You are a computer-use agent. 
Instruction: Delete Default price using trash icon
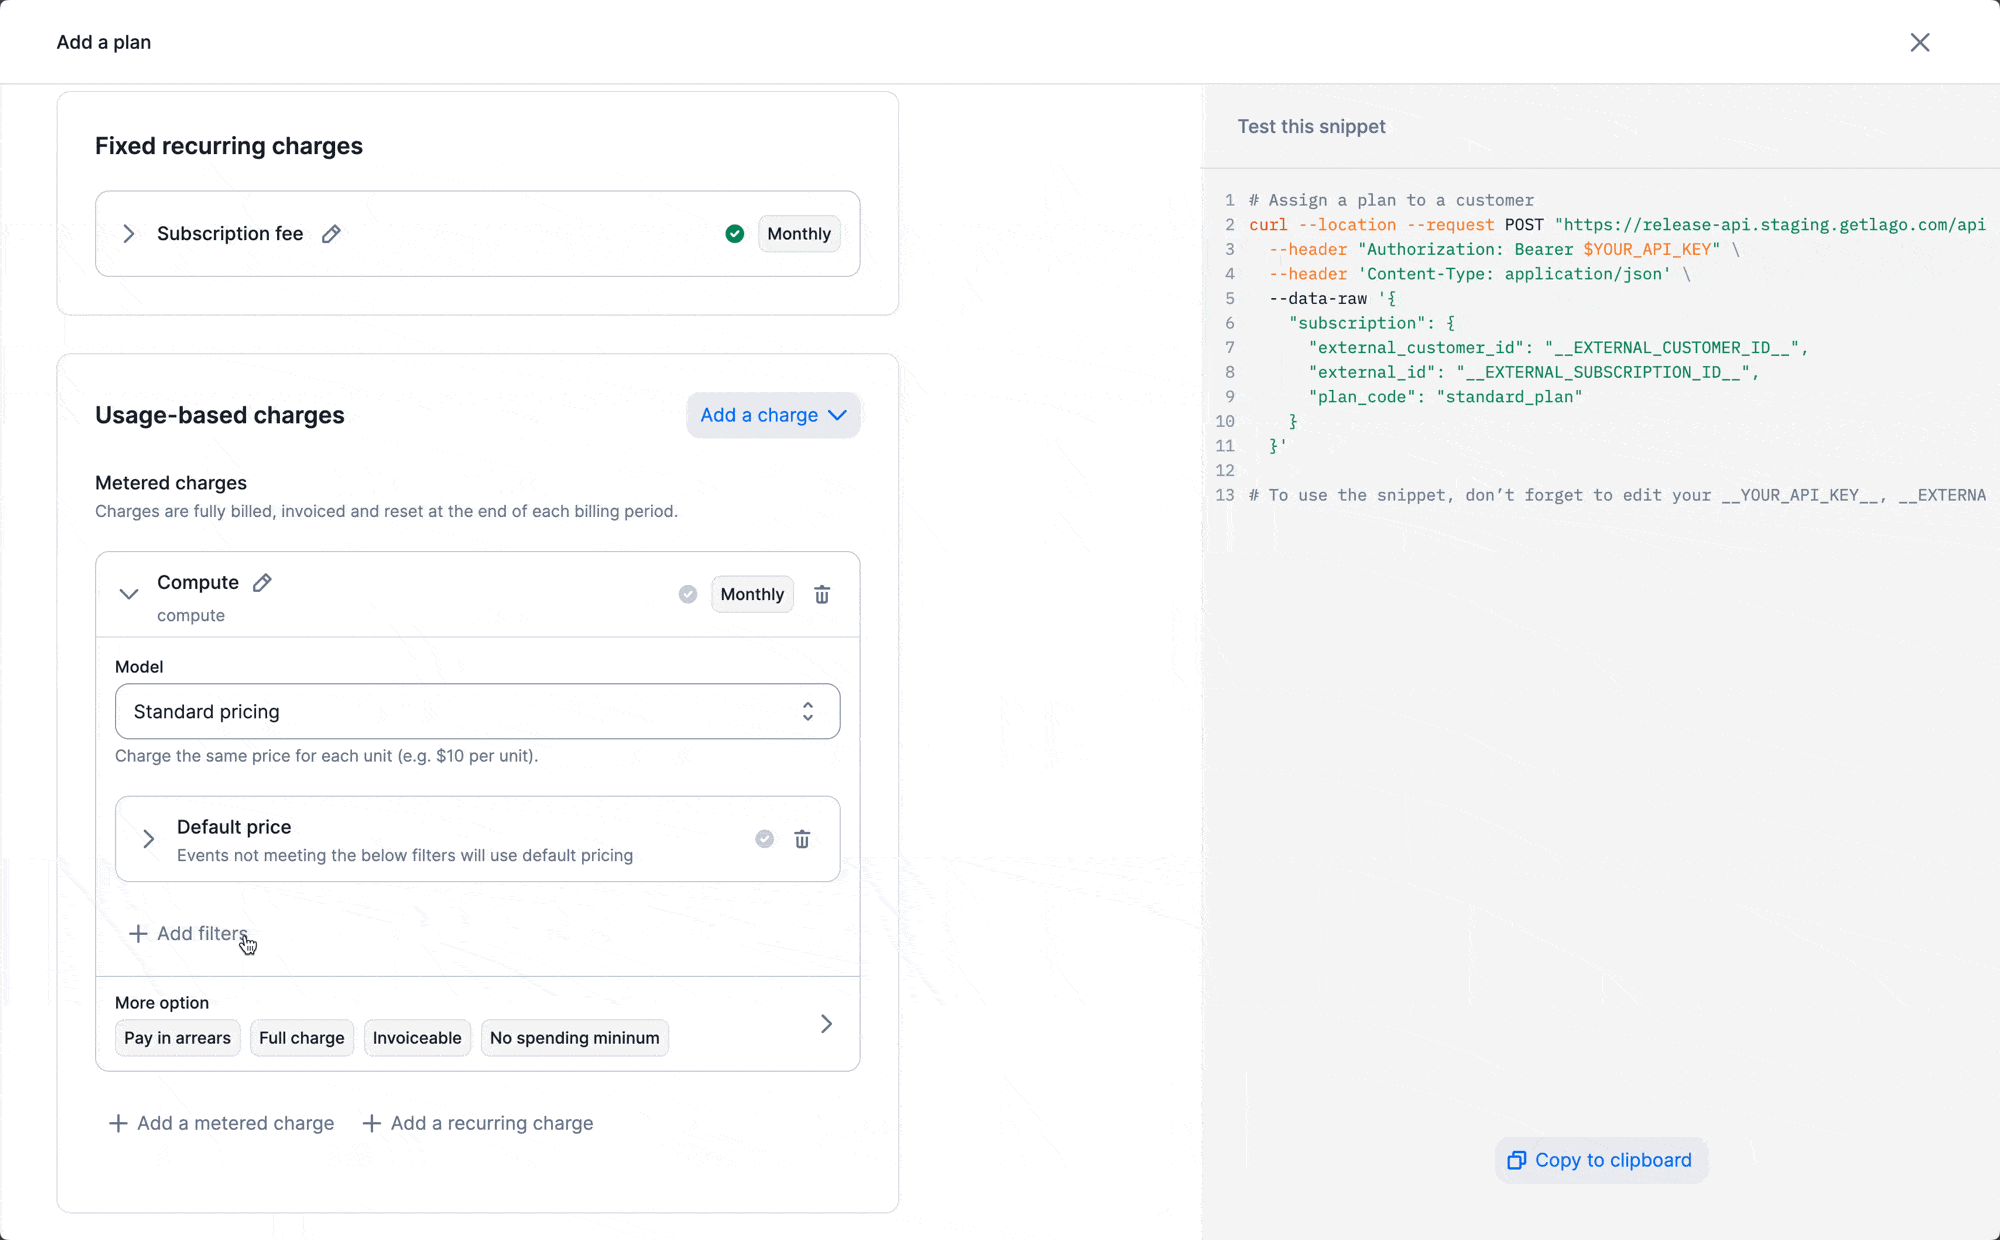(x=802, y=840)
